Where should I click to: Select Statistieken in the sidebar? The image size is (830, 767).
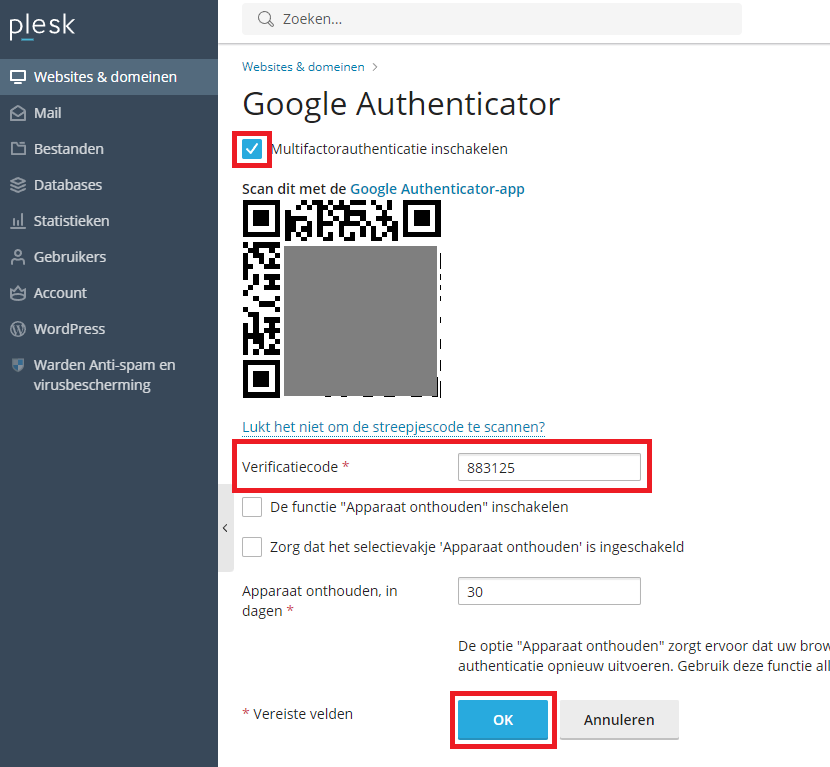109,221
